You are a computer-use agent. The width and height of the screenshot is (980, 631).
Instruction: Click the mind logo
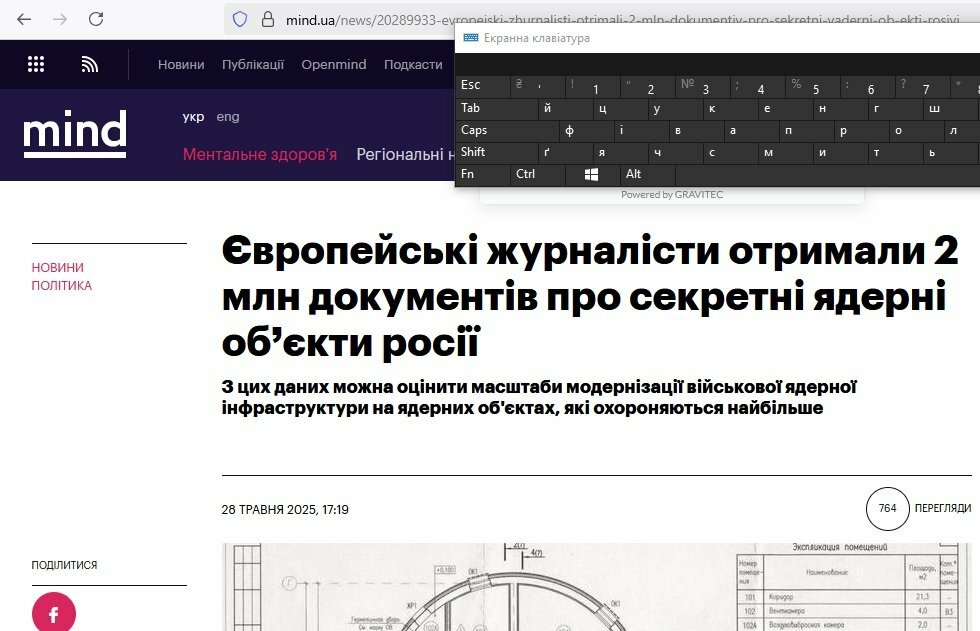(x=75, y=134)
